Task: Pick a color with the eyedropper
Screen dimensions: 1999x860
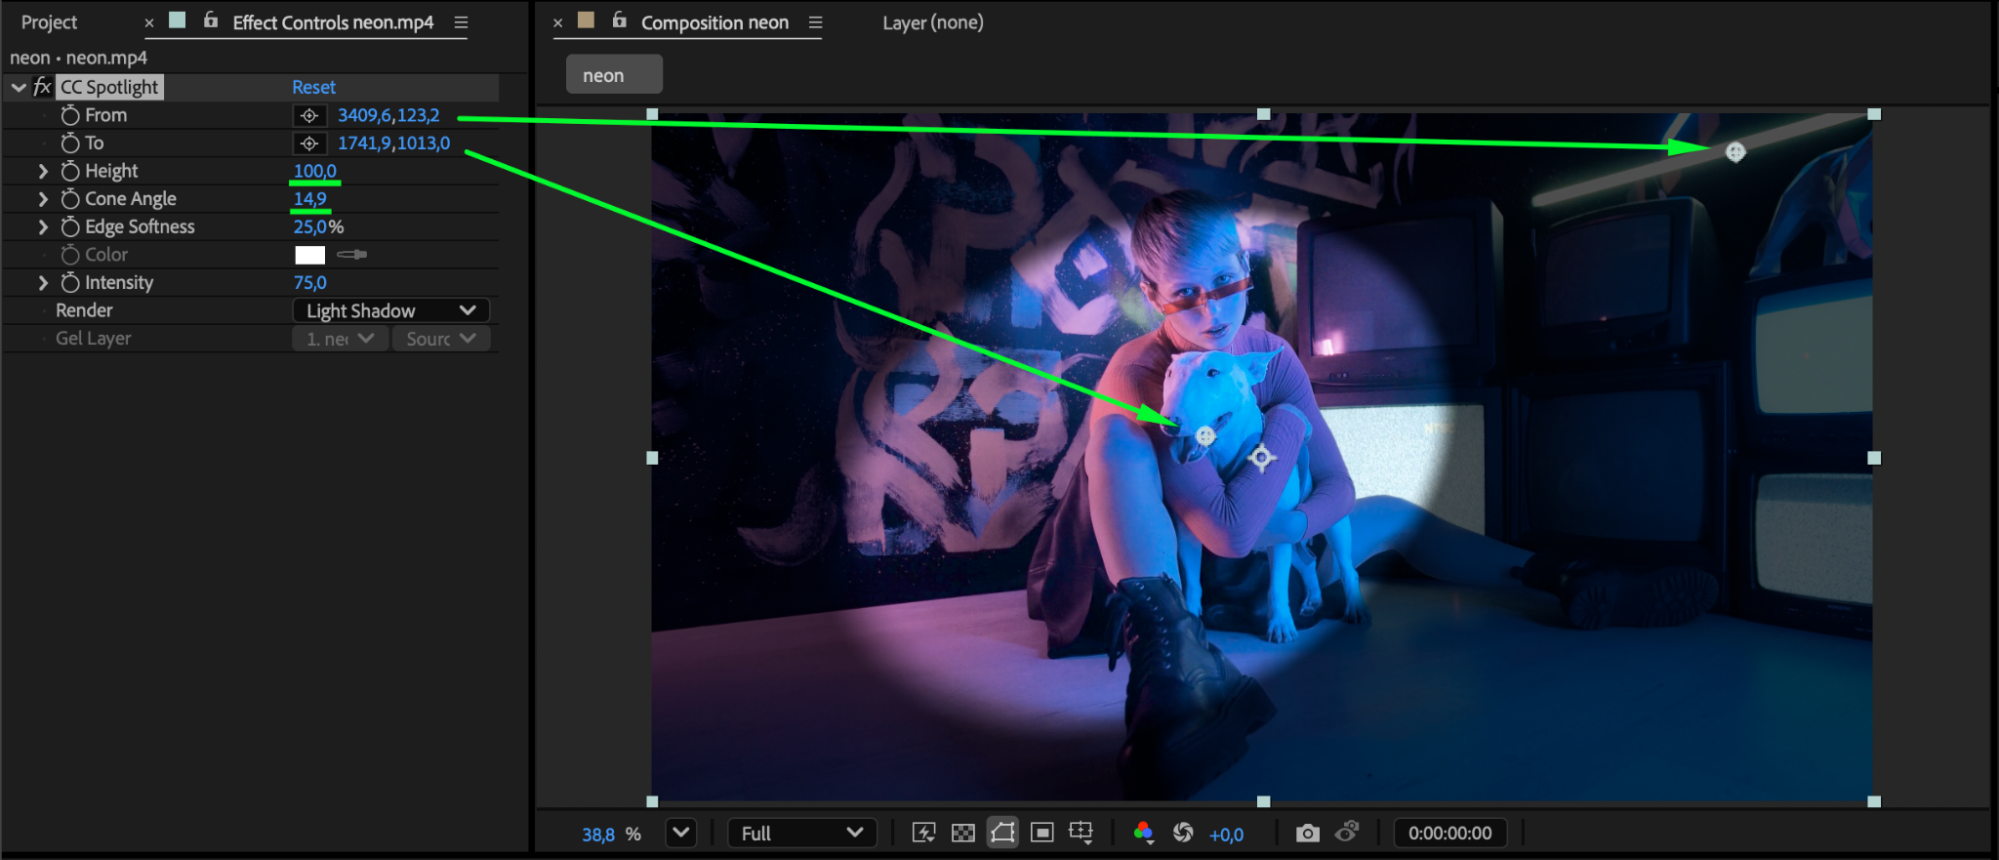Action: [352, 255]
